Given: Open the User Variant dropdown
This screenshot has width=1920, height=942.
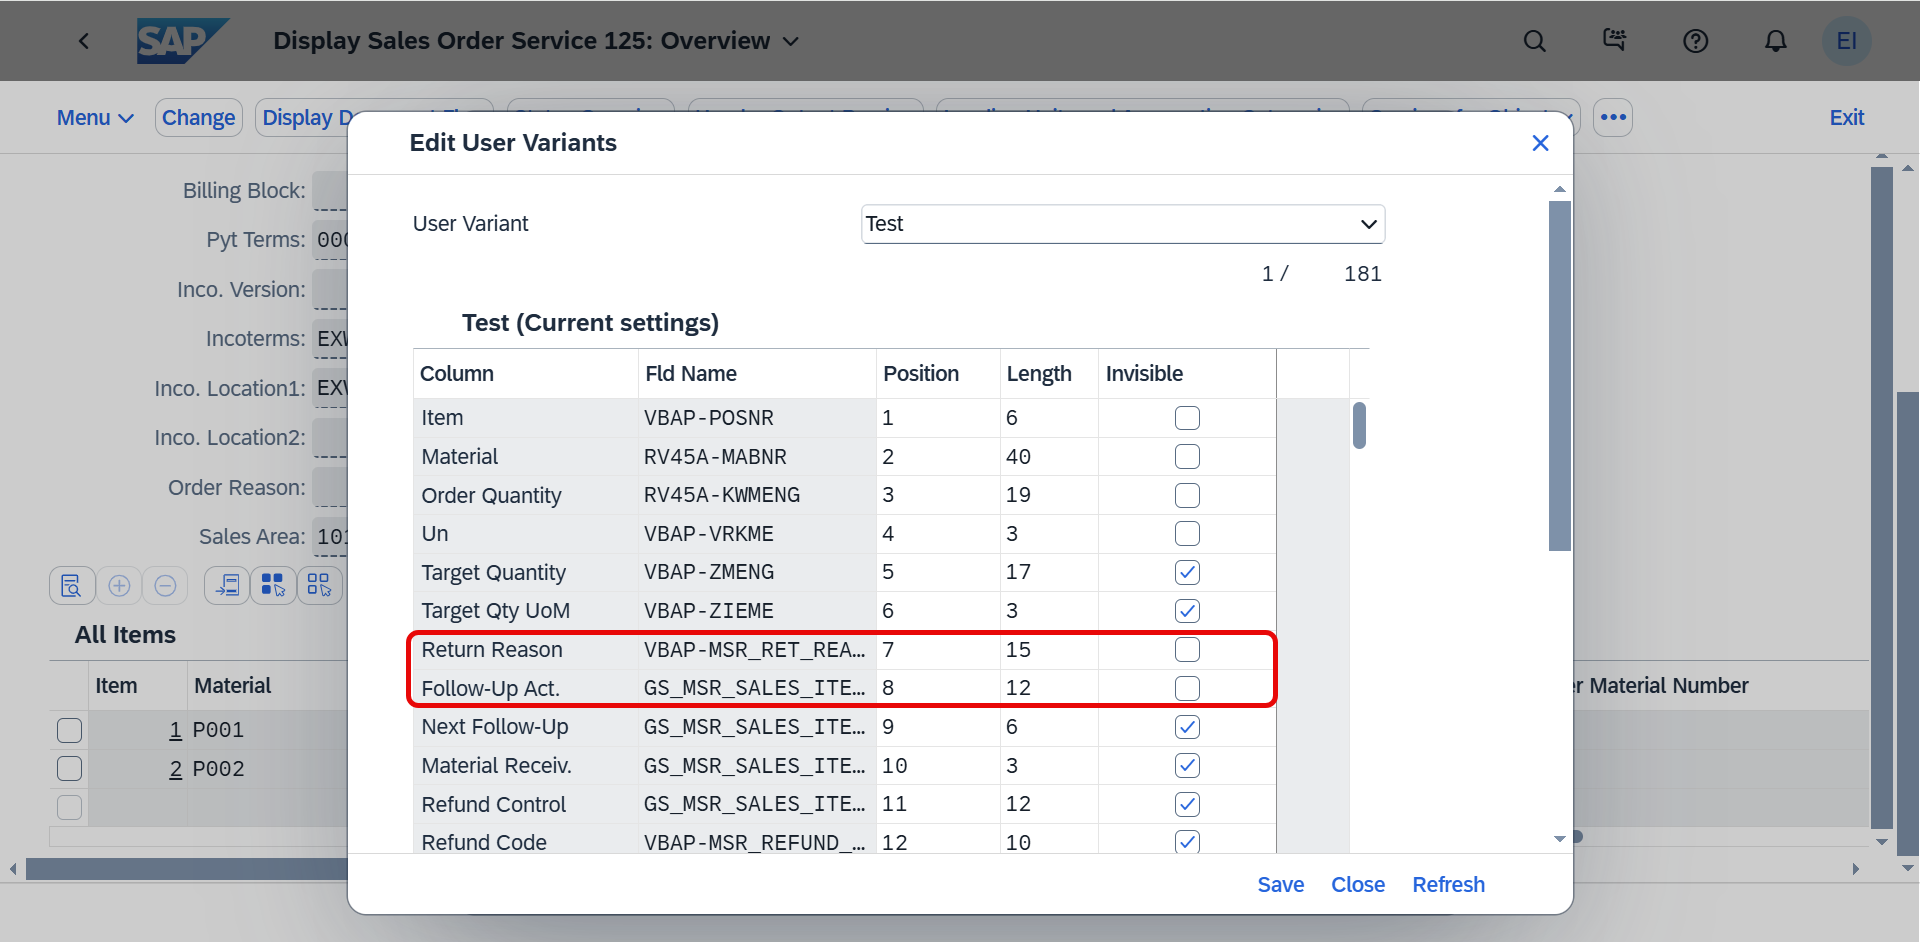Looking at the screenshot, I should click(1123, 224).
